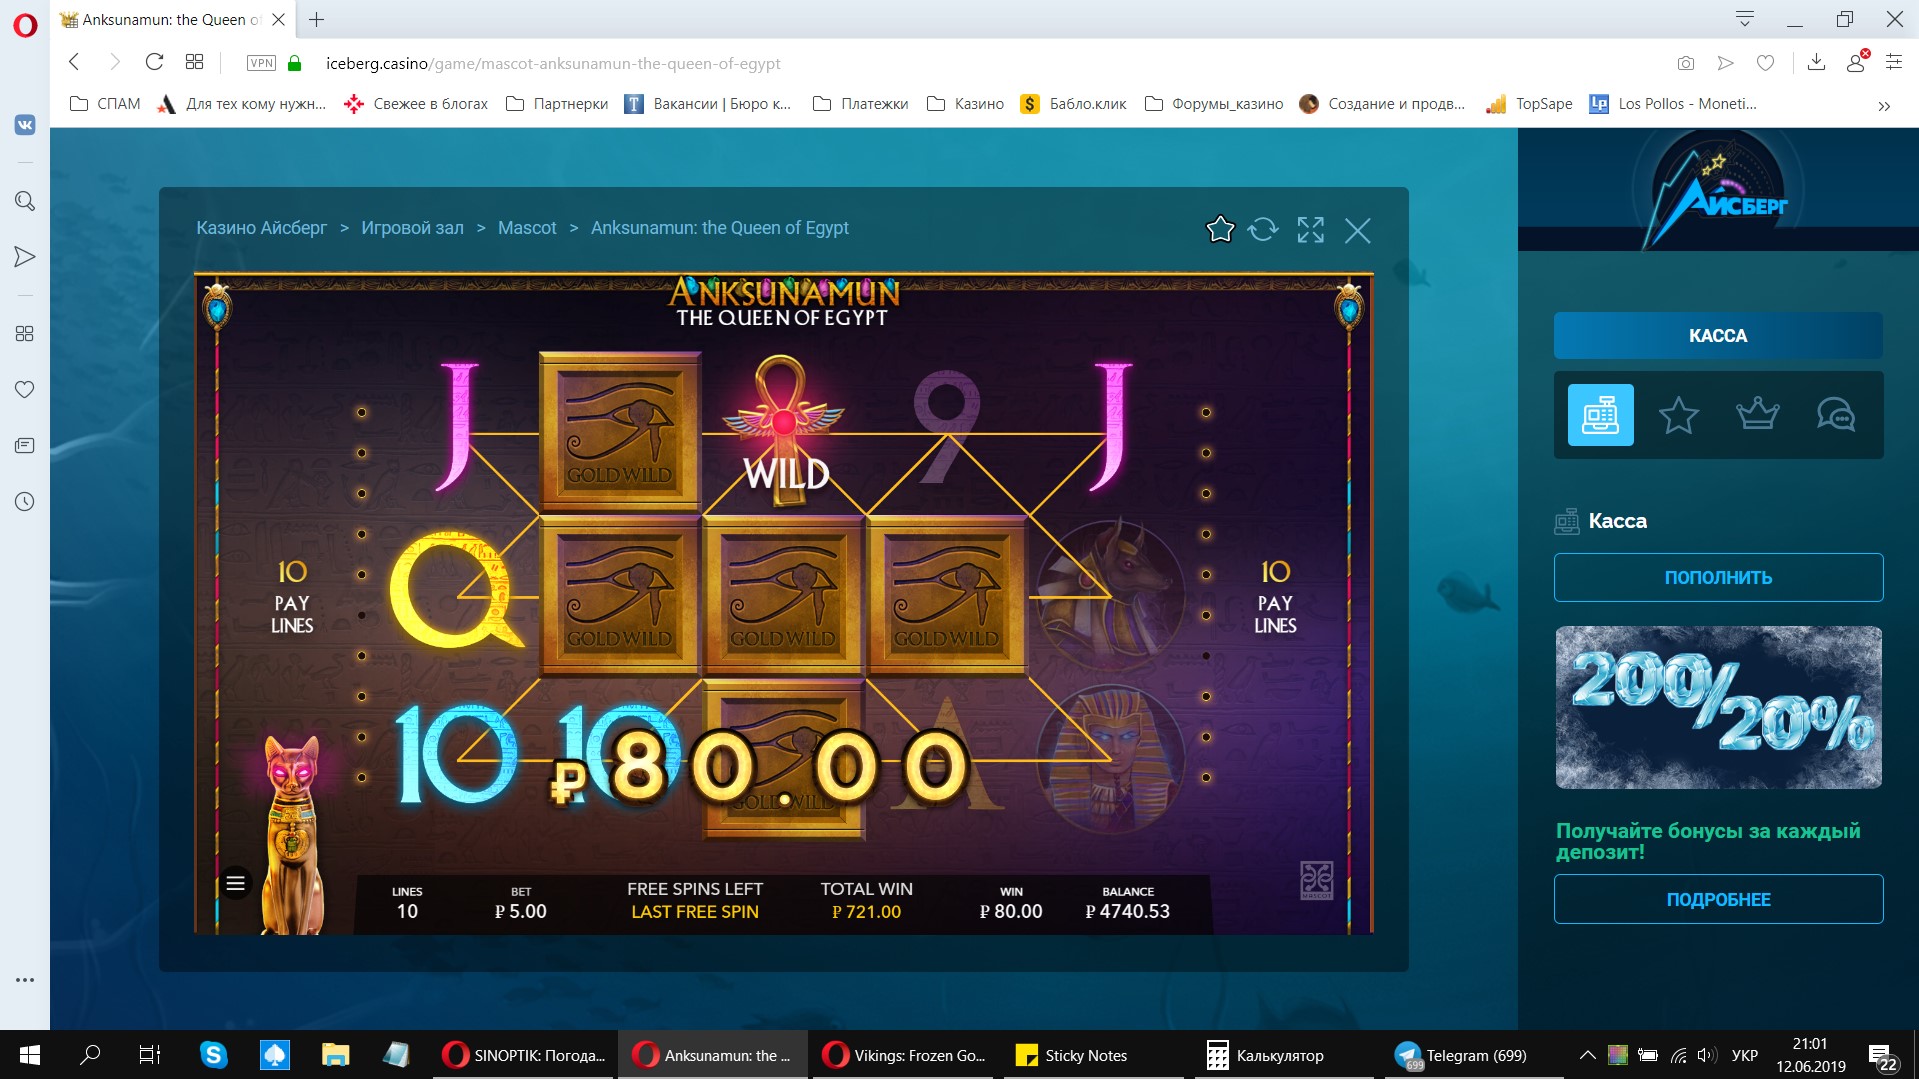Click the Айсберг casino logo
The image size is (1919, 1079).
tap(1718, 190)
